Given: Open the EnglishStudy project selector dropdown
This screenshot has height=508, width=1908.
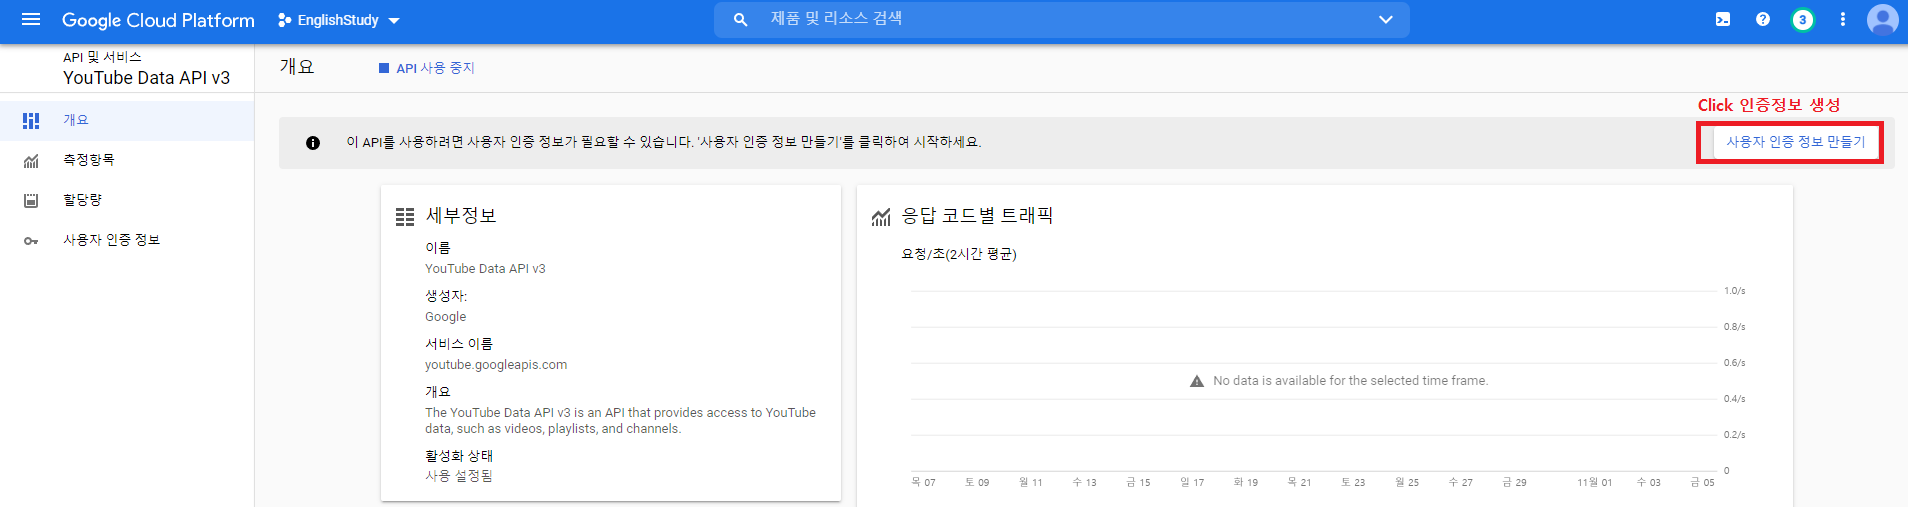Looking at the screenshot, I should (x=339, y=20).
